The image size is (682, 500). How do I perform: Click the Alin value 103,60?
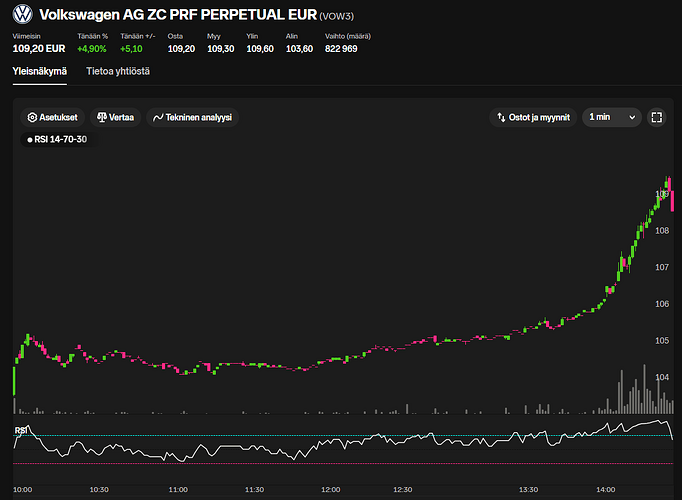299,49
